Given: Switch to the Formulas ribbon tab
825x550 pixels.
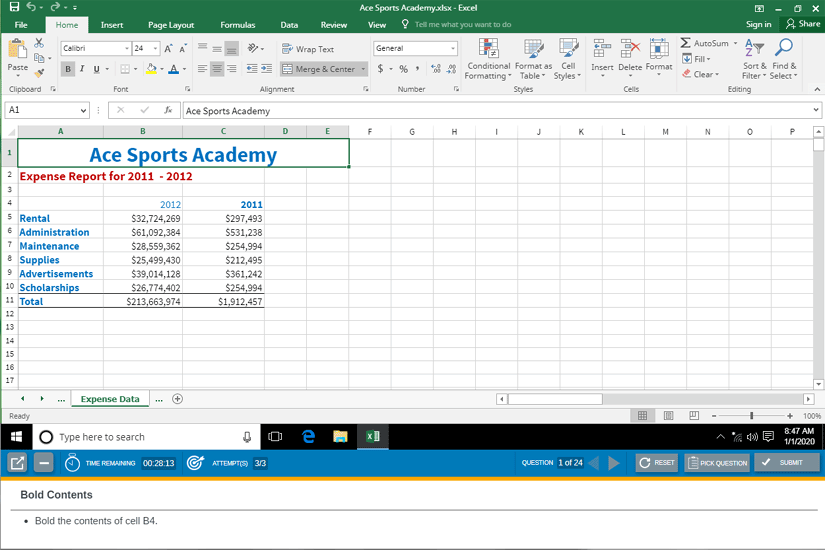Looking at the screenshot, I should pyautogui.click(x=237, y=24).
